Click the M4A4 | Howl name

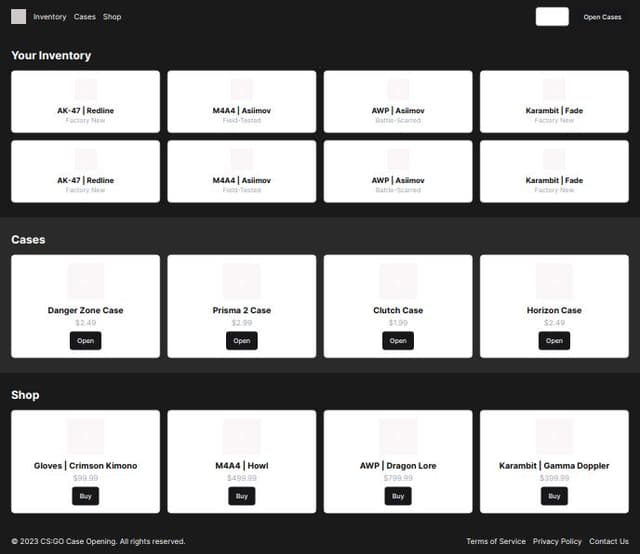point(242,466)
